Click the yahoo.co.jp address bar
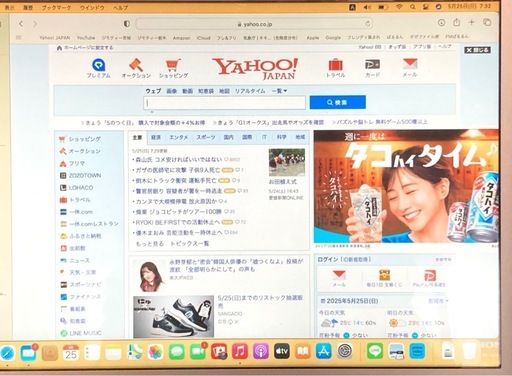 click(x=254, y=24)
